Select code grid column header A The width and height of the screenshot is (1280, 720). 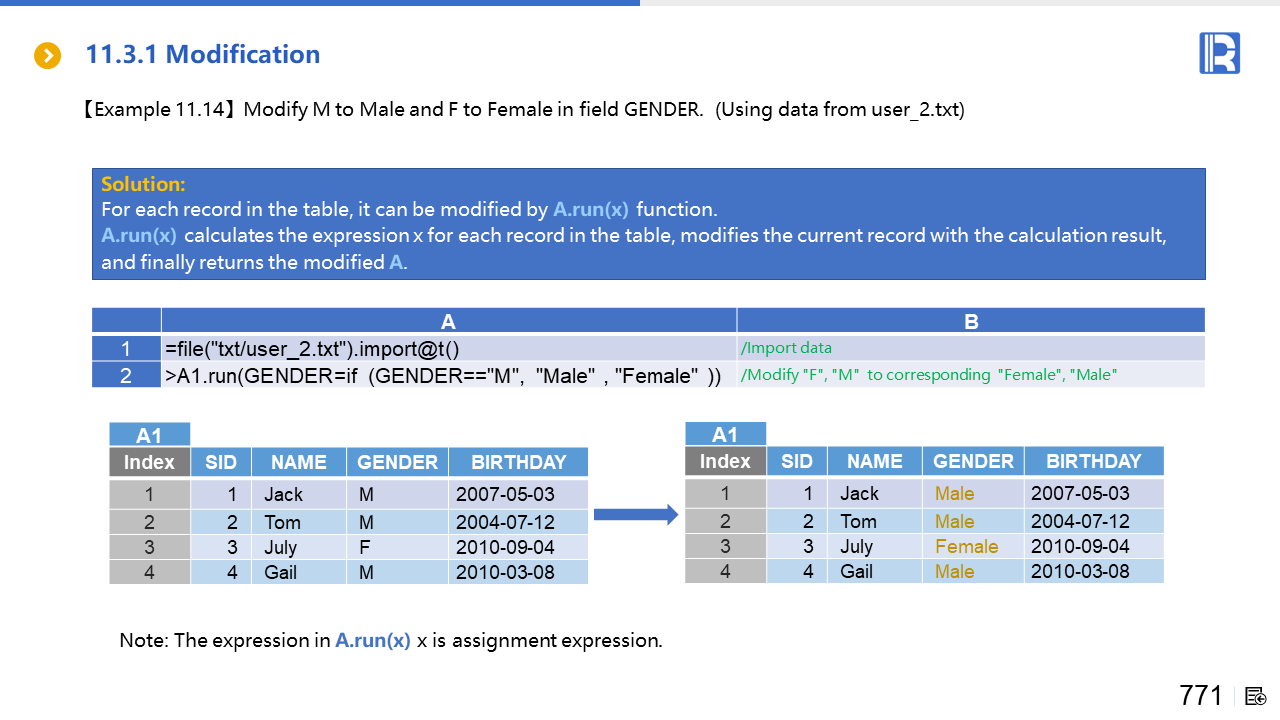[x=448, y=321]
